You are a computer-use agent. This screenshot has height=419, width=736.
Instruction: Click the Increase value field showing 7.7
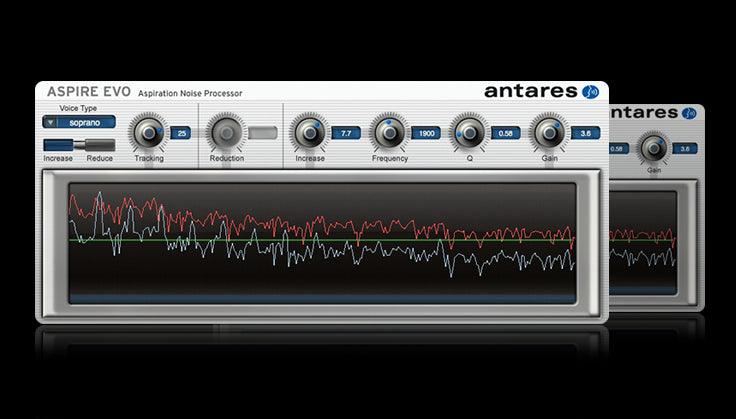point(346,133)
